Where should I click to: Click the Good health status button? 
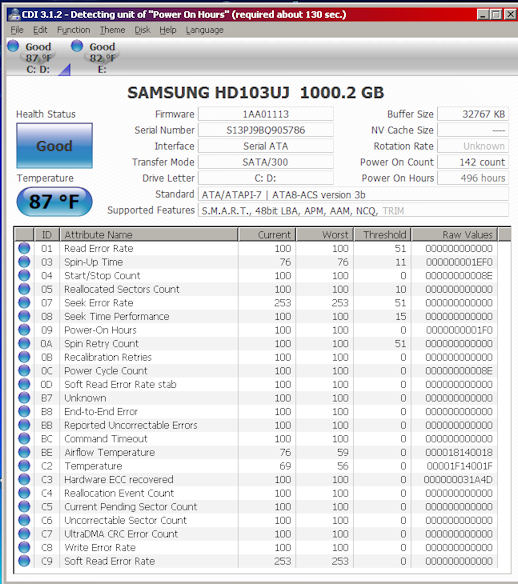point(54,146)
